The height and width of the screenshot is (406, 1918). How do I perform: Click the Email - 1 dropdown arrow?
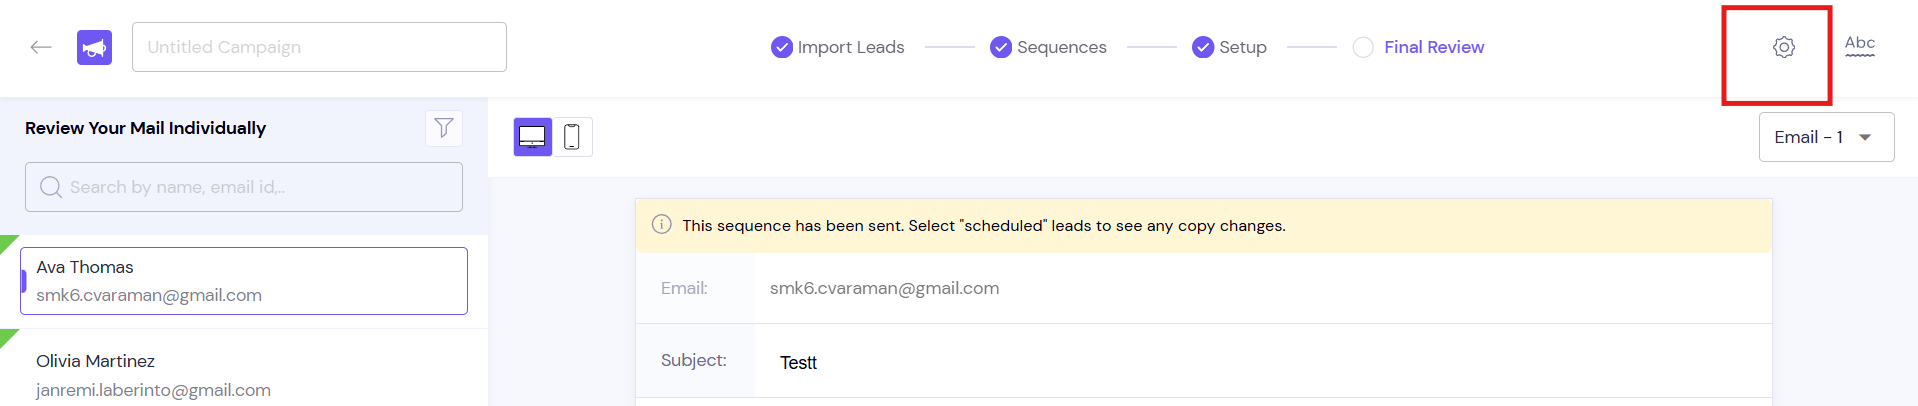(1865, 138)
